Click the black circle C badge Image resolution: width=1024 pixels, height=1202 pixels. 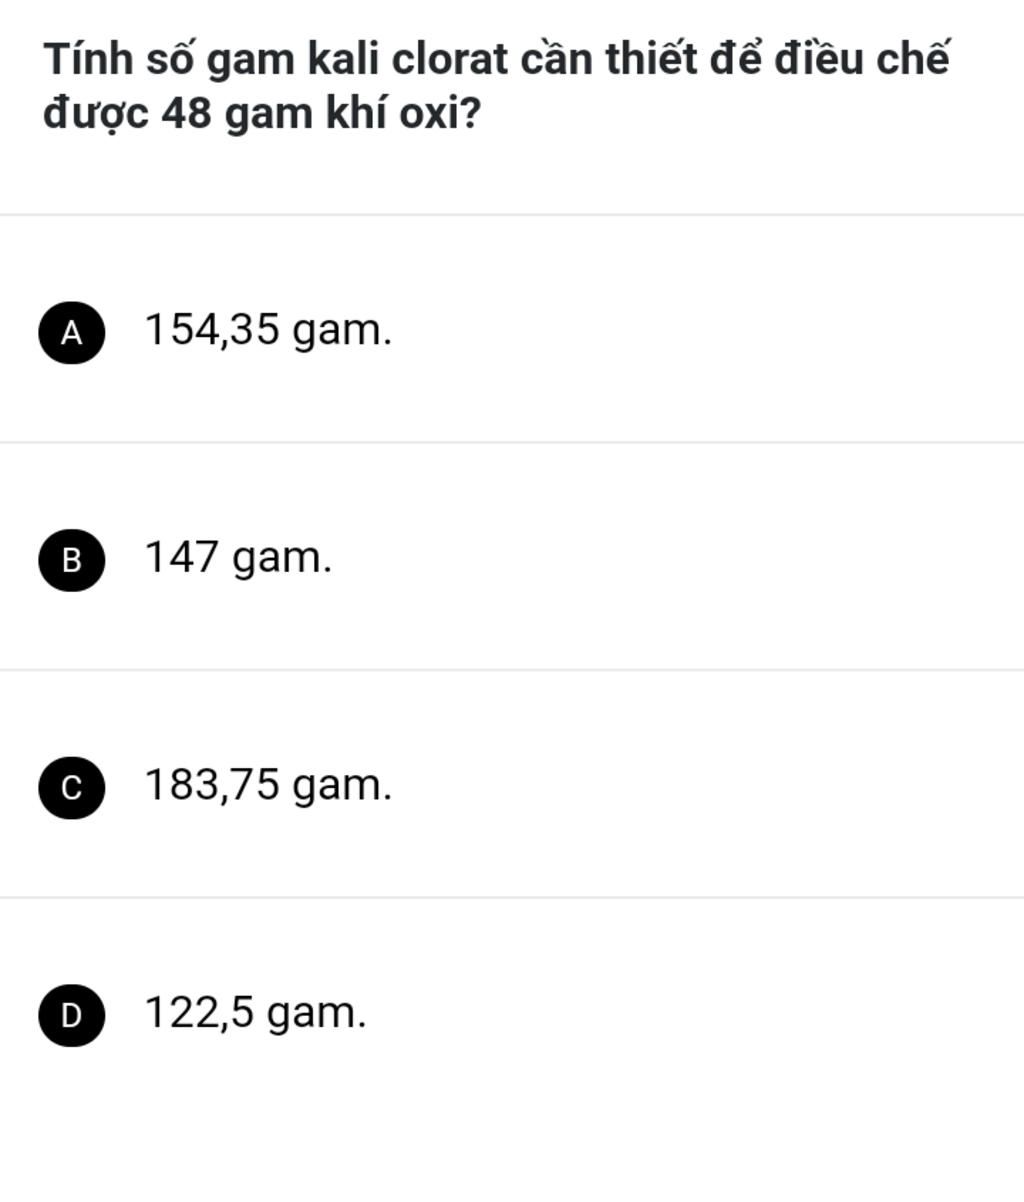pyautogui.click(x=71, y=788)
